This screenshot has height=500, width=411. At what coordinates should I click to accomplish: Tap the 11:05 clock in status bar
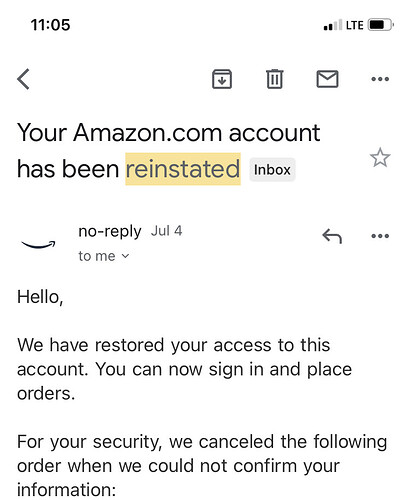click(x=50, y=25)
